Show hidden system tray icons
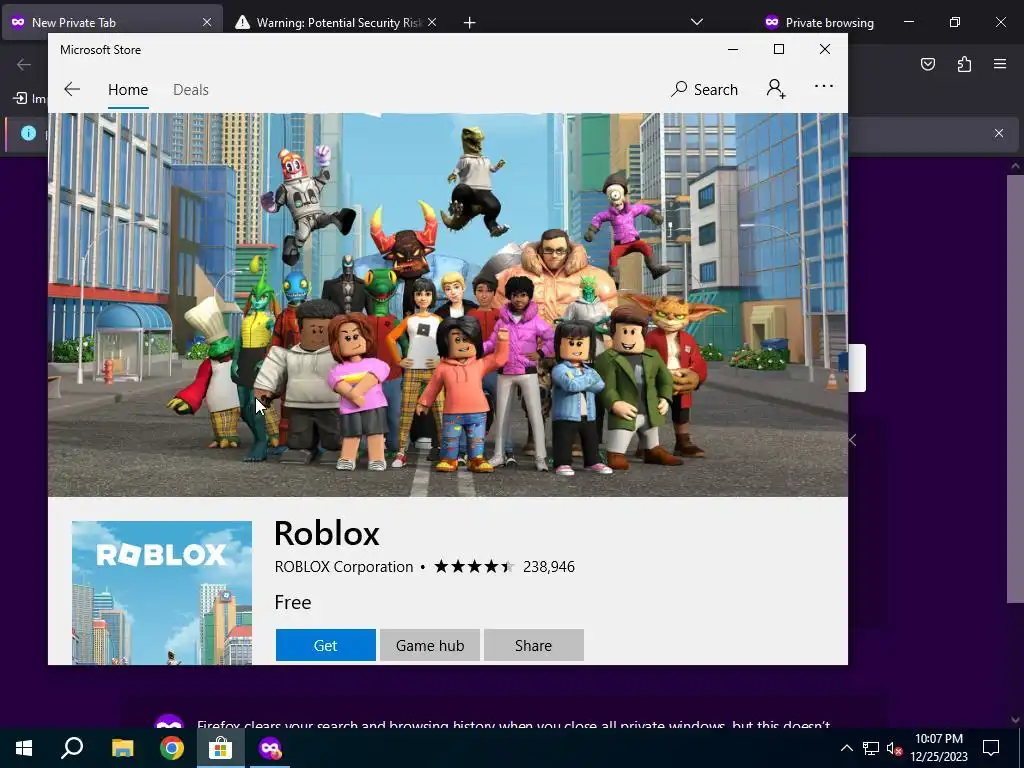1024x768 pixels. (x=846, y=748)
